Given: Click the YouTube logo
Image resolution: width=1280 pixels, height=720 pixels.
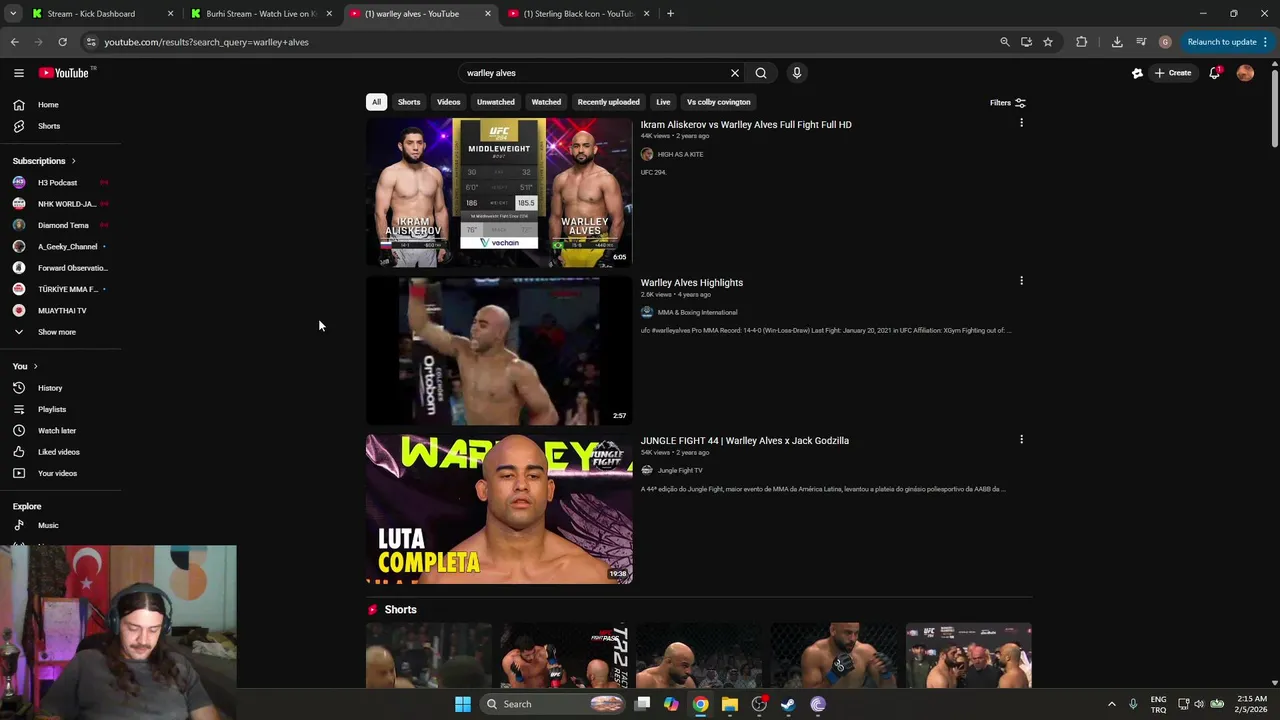Looking at the screenshot, I should tap(64, 73).
